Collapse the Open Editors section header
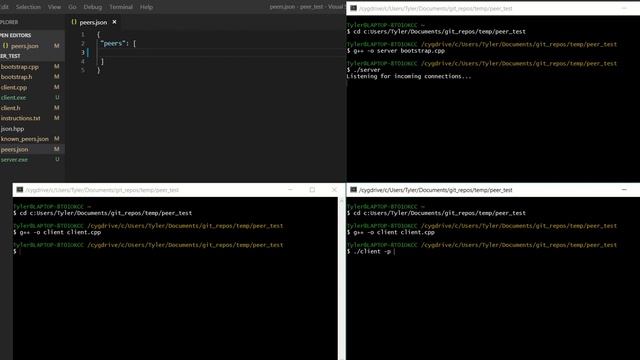The image size is (640, 360). tap(32, 36)
